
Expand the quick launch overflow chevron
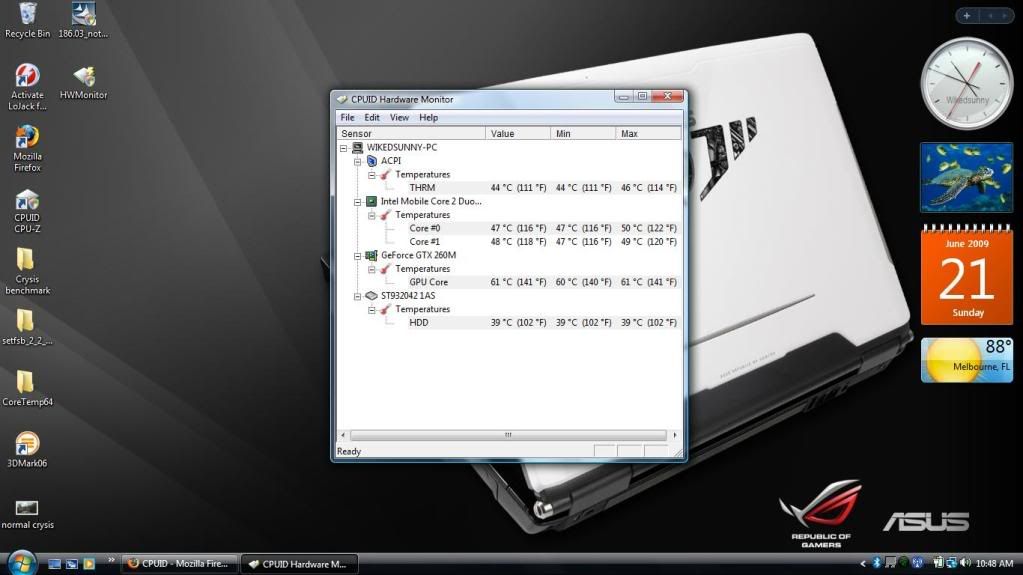tap(111, 560)
